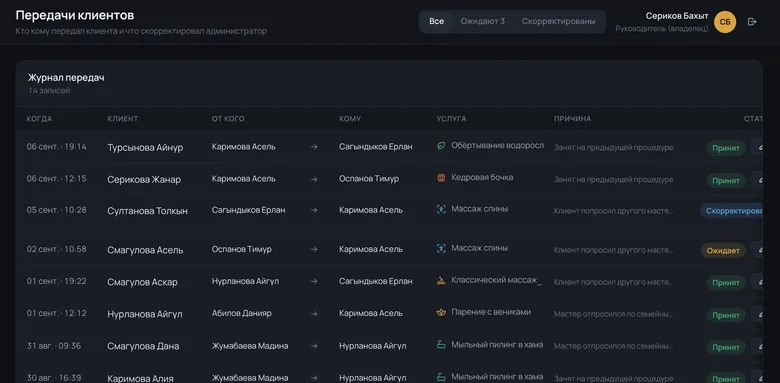Select client Серикова Жанар
The image size is (780, 383).
tap(144, 180)
